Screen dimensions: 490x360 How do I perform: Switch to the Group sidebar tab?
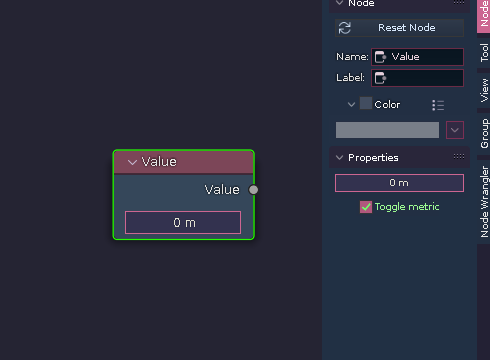(484, 133)
